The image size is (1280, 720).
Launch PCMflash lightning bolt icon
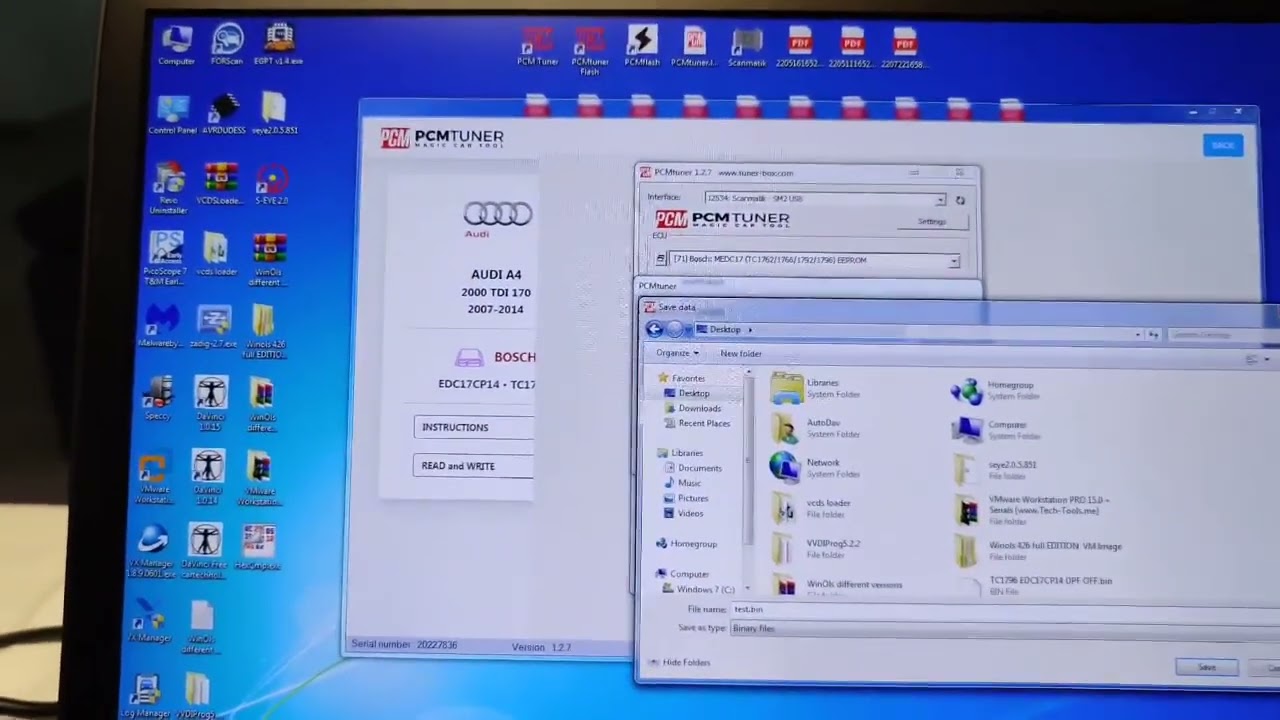642,46
